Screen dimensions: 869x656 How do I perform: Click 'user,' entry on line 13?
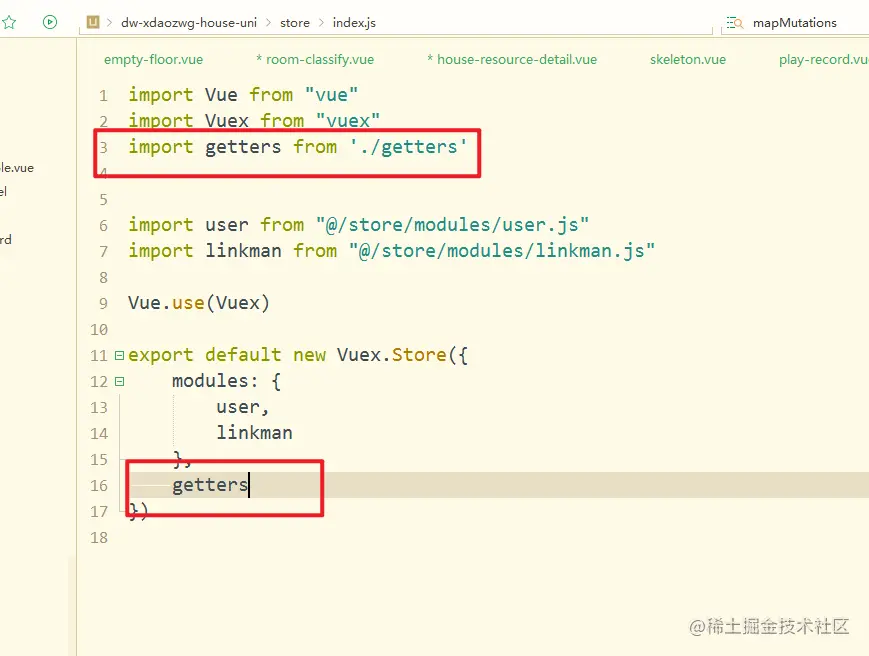[x=243, y=407]
